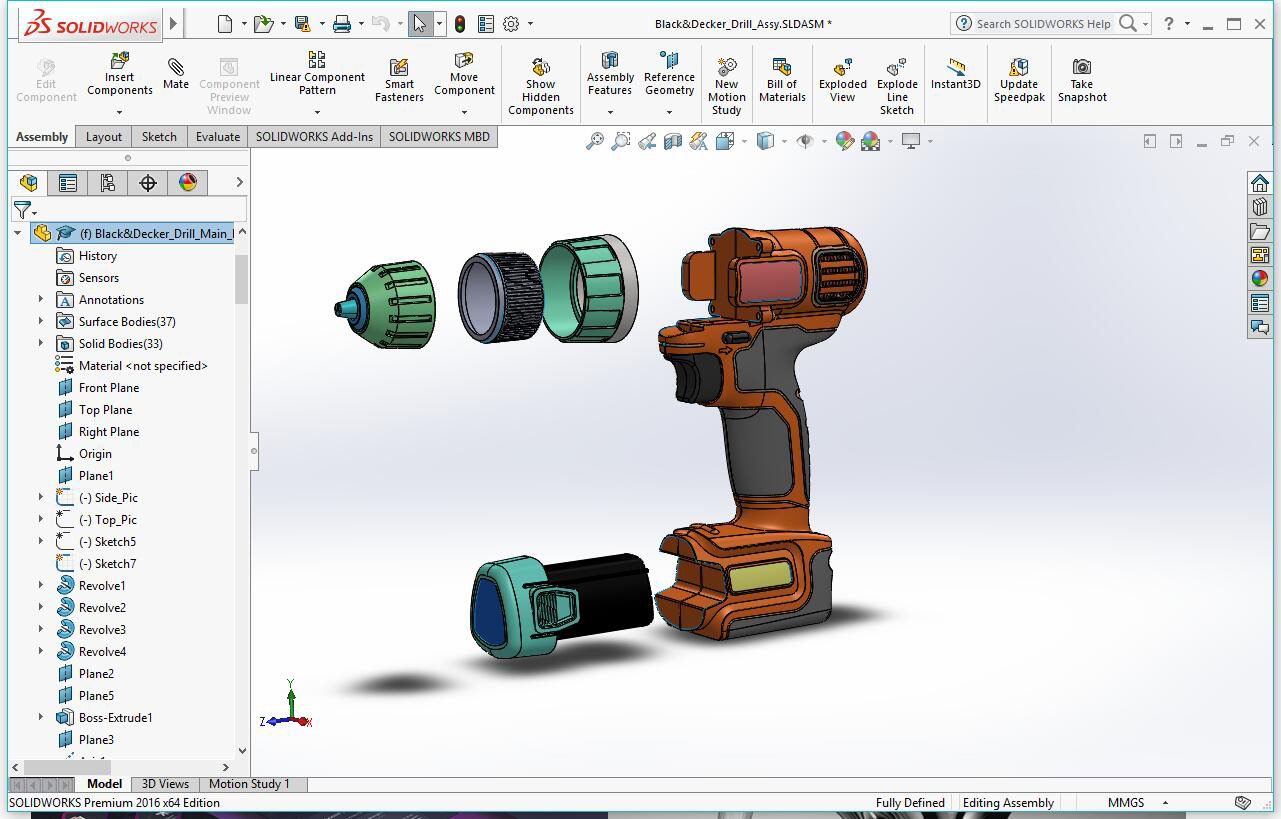The width and height of the screenshot is (1281, 819).
Task: Select Material <not specified> item
Action: 143,365
